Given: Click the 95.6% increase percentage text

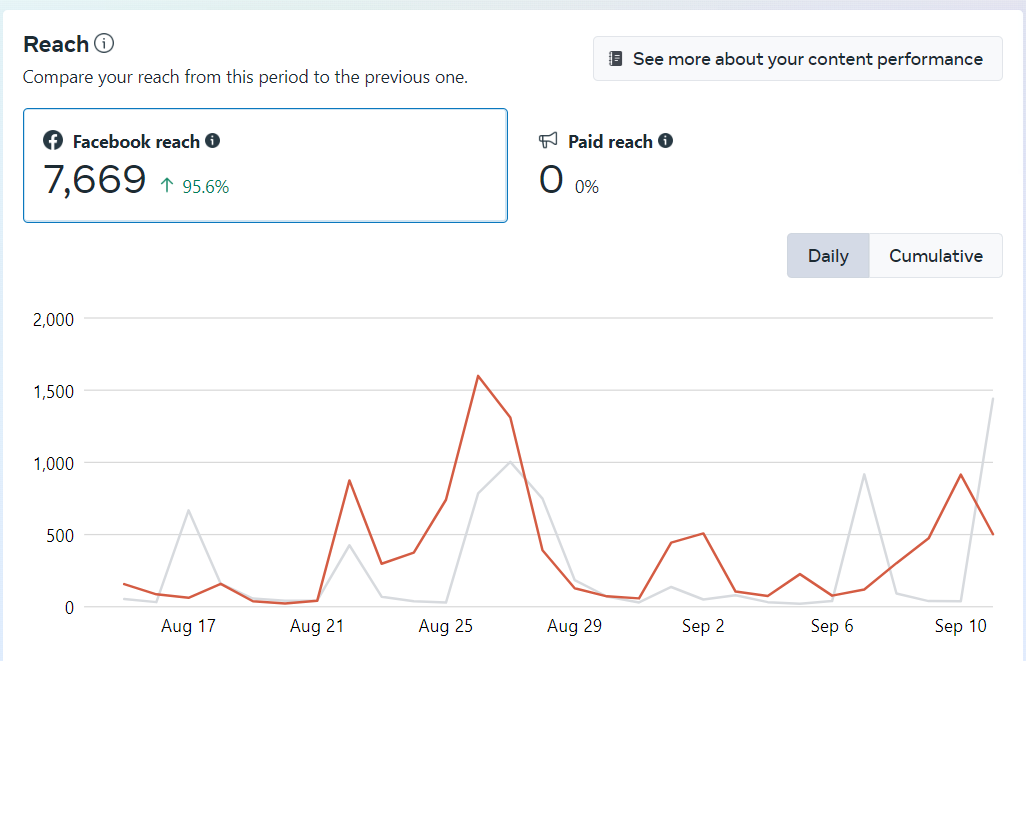Looking at the screenshot, I should (x=205, y=187).
